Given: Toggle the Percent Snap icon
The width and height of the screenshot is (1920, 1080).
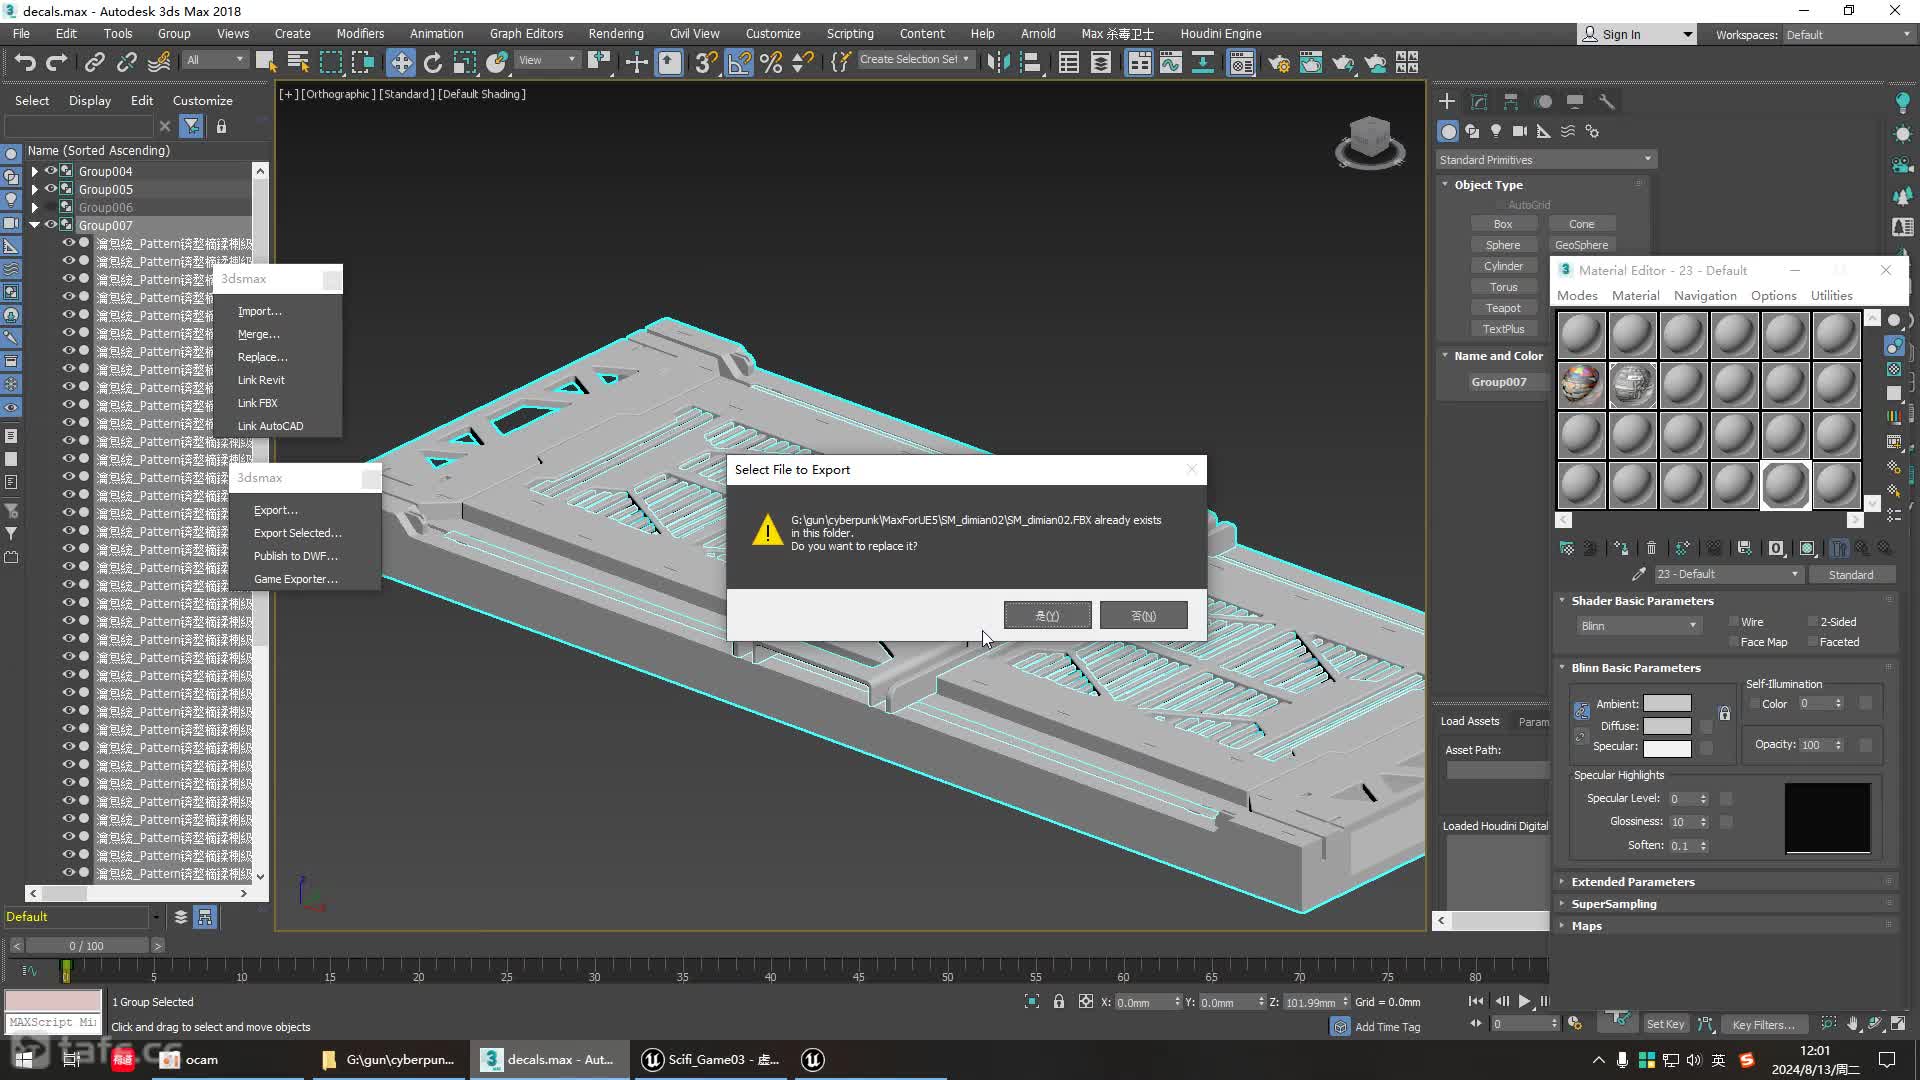Looking at the screenshot, I should [771, 63].
